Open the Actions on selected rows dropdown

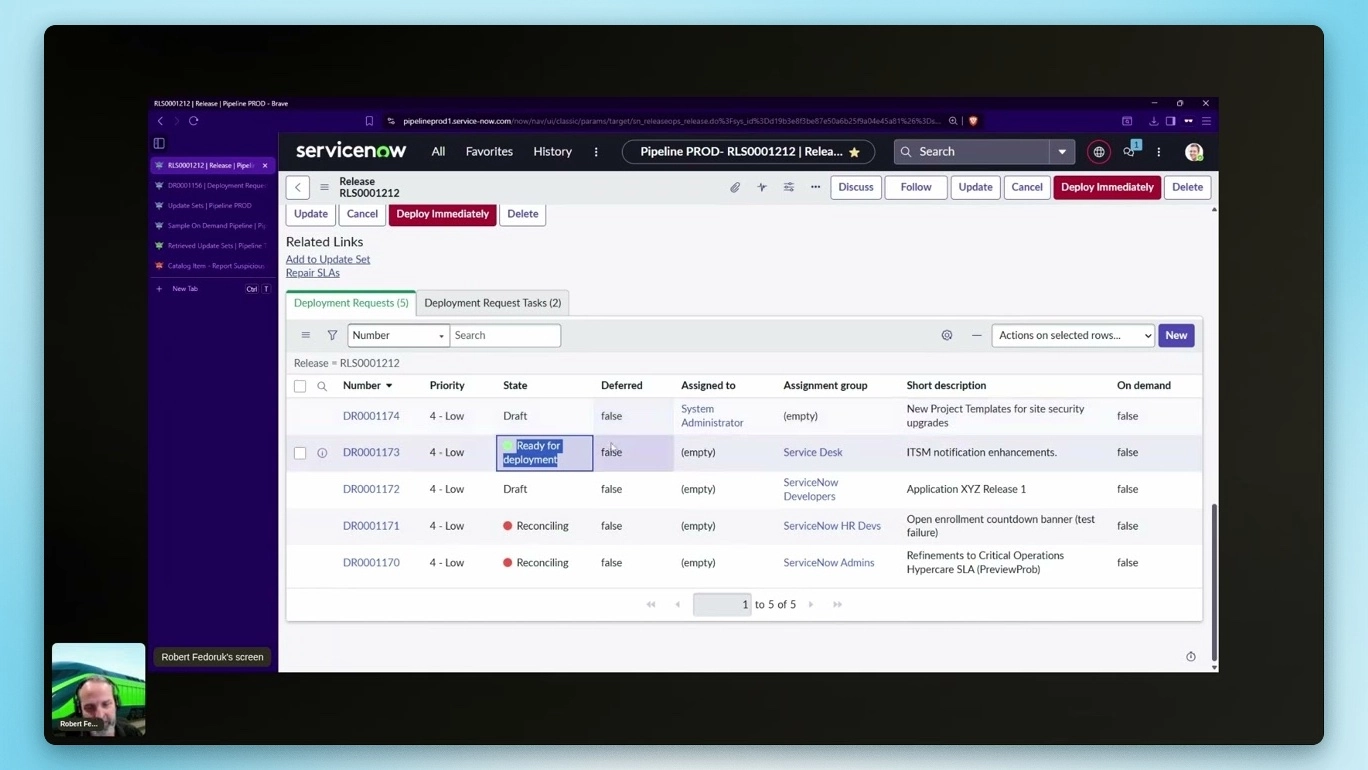pos(1071,335)
